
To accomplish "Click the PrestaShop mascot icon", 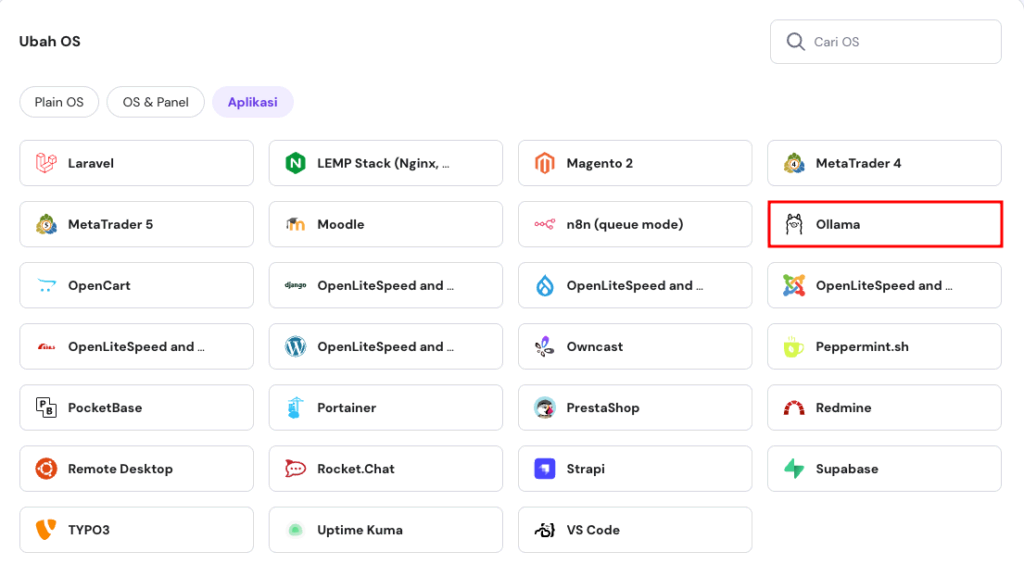I will pyautogui.click(x=544, y=408).
